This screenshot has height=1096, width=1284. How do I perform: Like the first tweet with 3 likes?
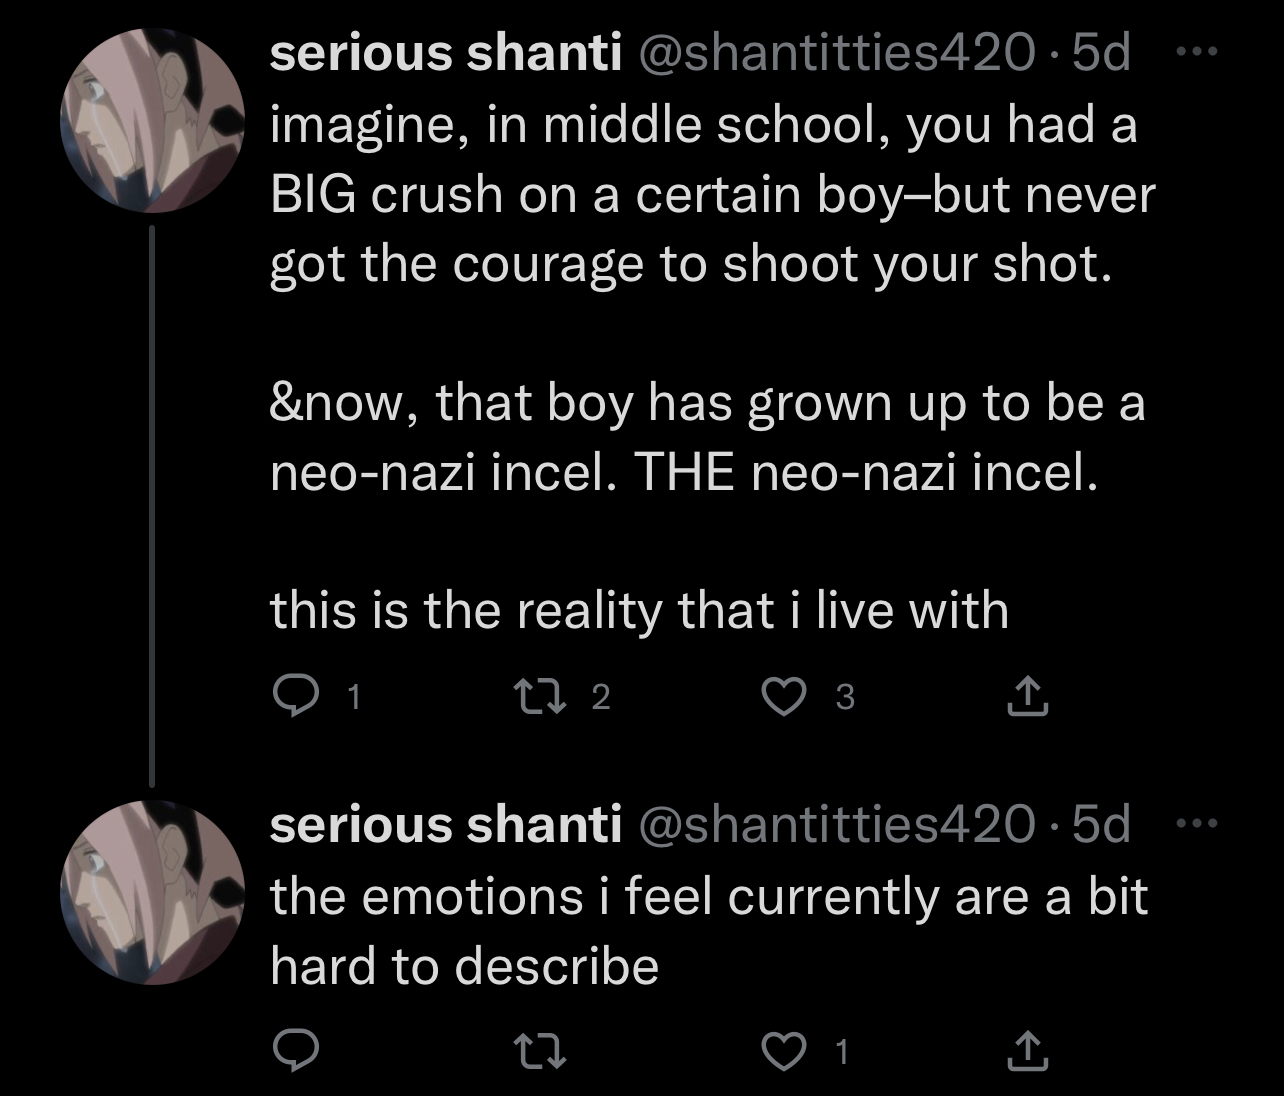[785, 697]
